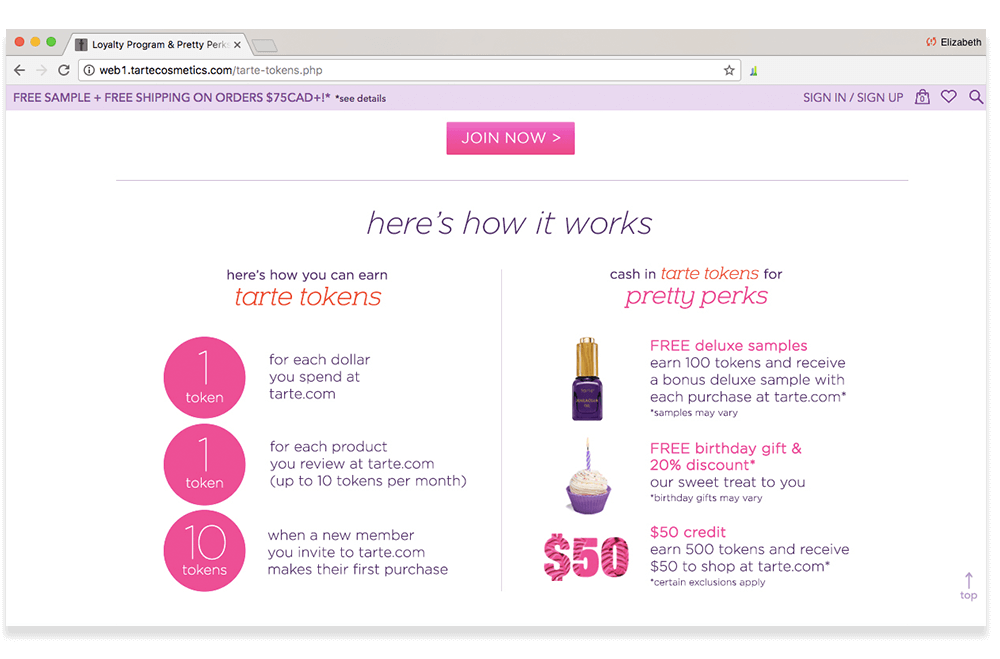The width and height of the screenshot is (1000, 659).
Task: Click the '*samples may vary' footnote
Action: 694,413
